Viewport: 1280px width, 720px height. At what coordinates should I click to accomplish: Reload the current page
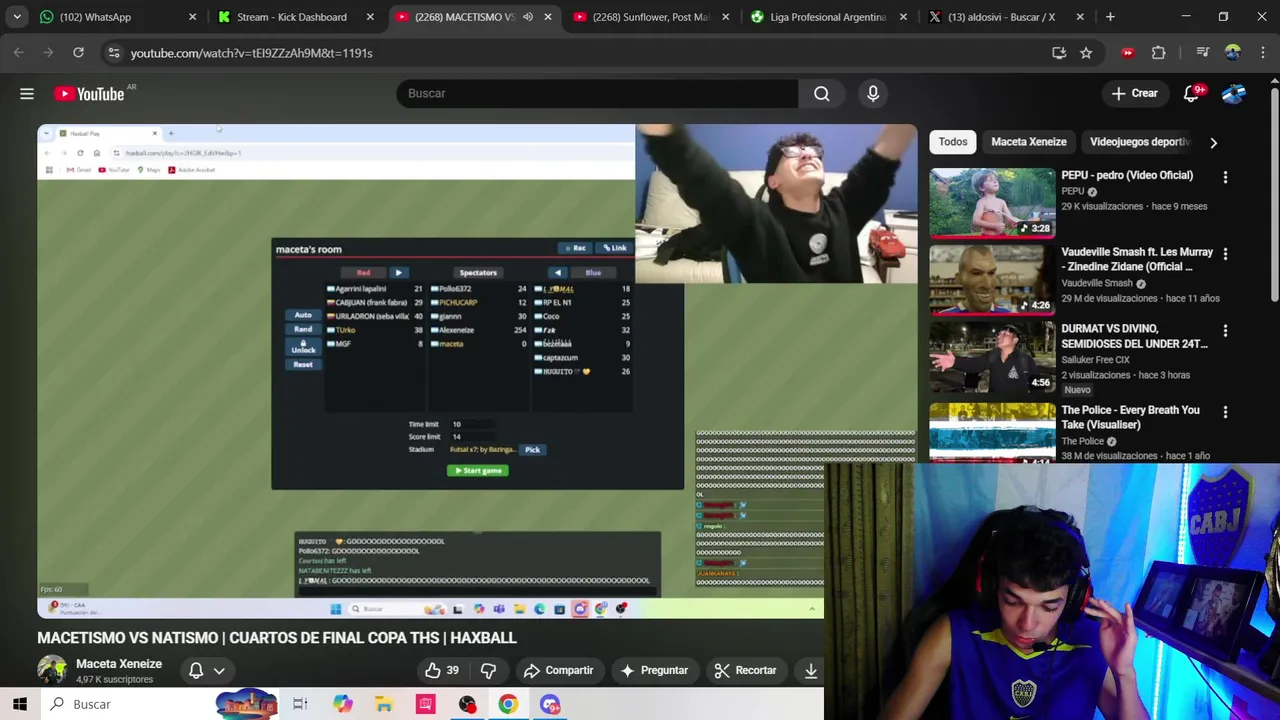[78, 53]
